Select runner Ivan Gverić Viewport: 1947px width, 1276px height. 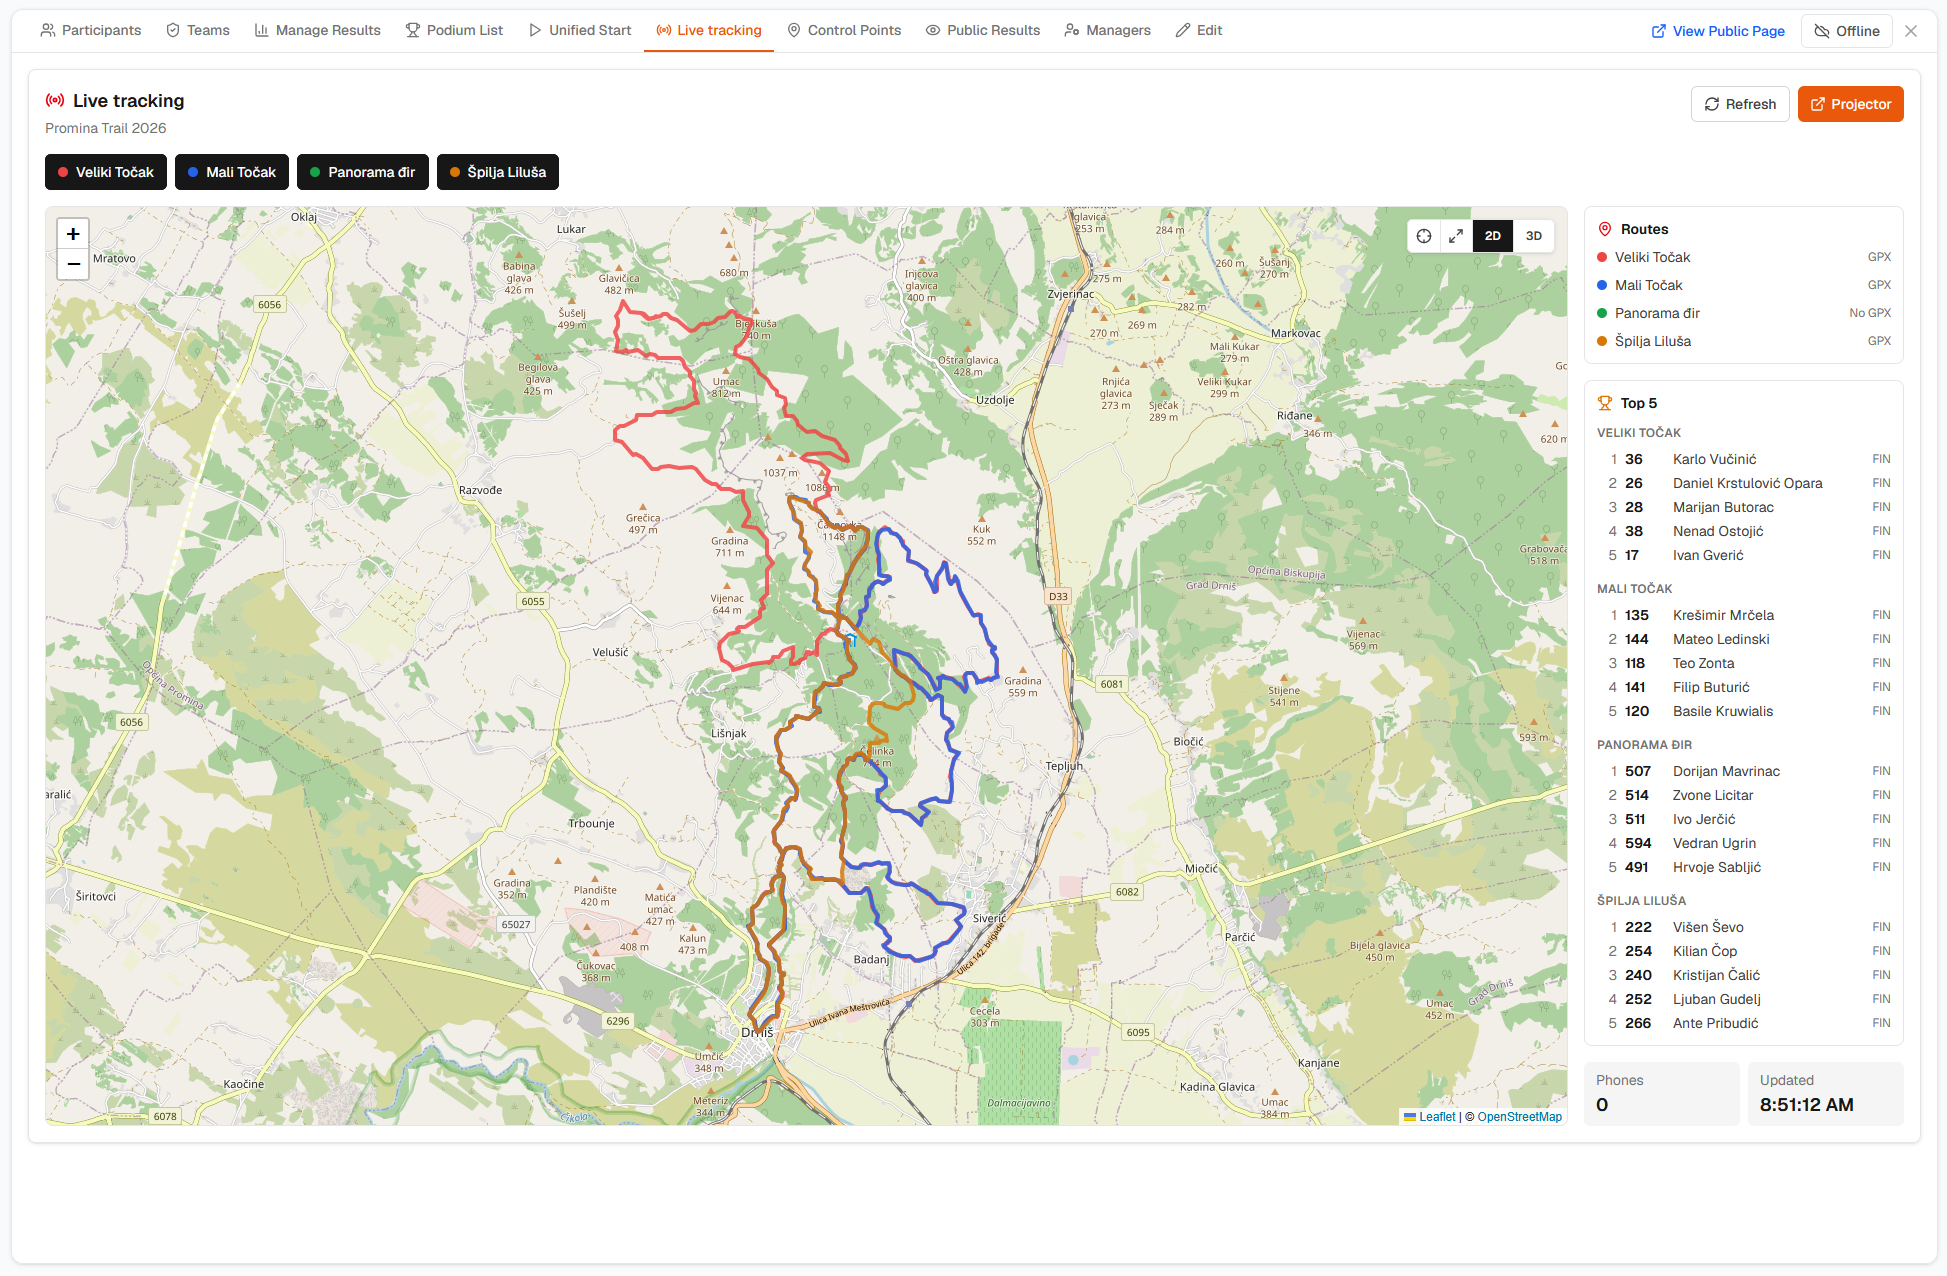(x=1744, y=555)
